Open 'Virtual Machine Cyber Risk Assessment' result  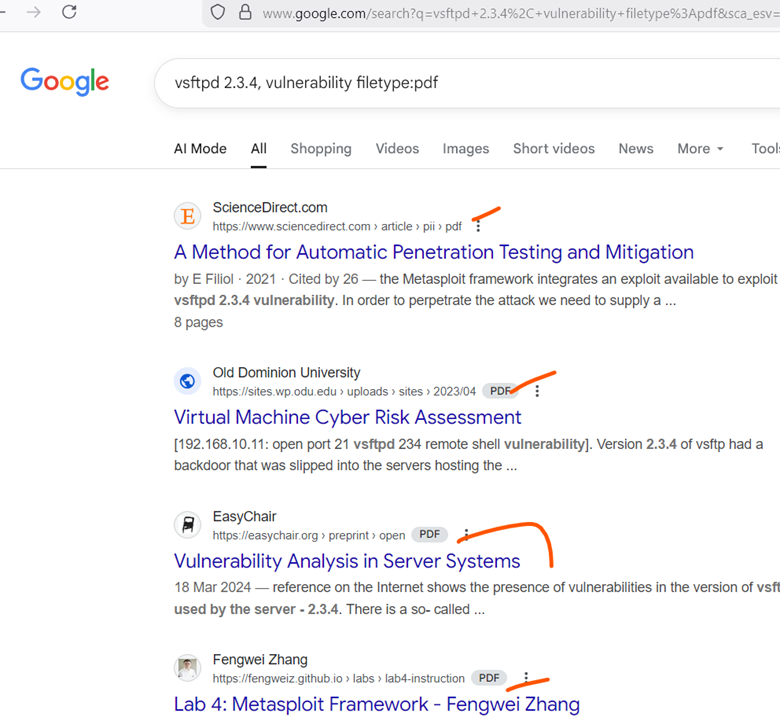pos(347,417)
